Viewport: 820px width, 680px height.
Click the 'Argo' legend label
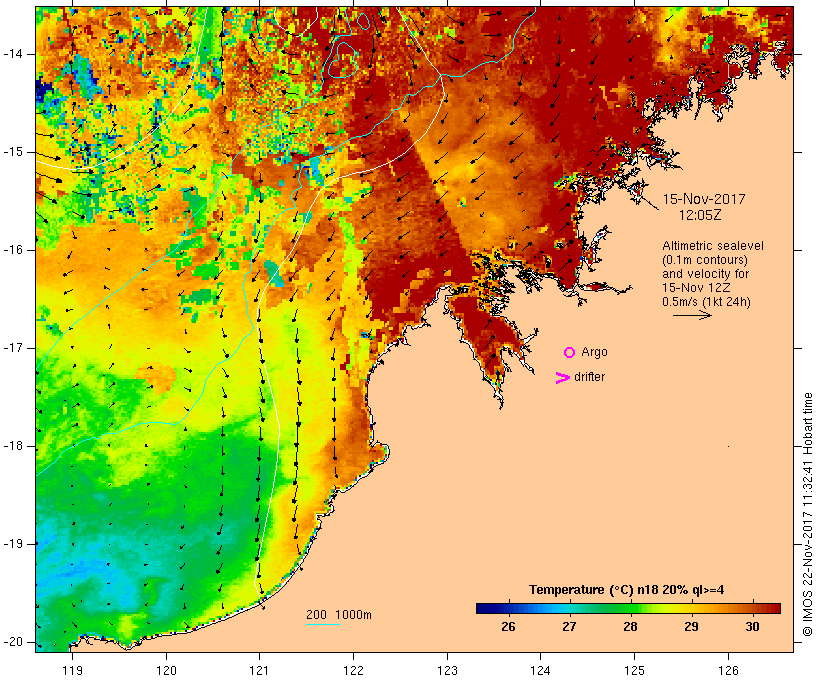click(x=595, y=353)
